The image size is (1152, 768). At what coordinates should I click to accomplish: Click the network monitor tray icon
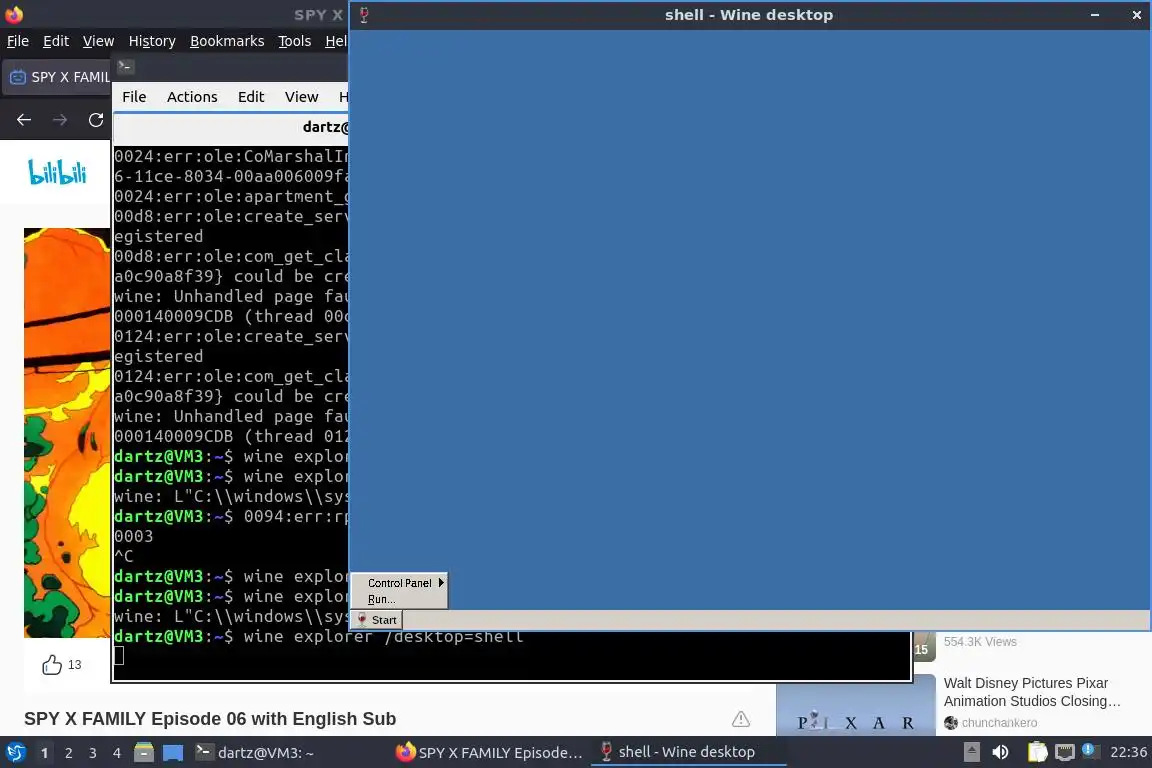click(x=1065, y=752)
